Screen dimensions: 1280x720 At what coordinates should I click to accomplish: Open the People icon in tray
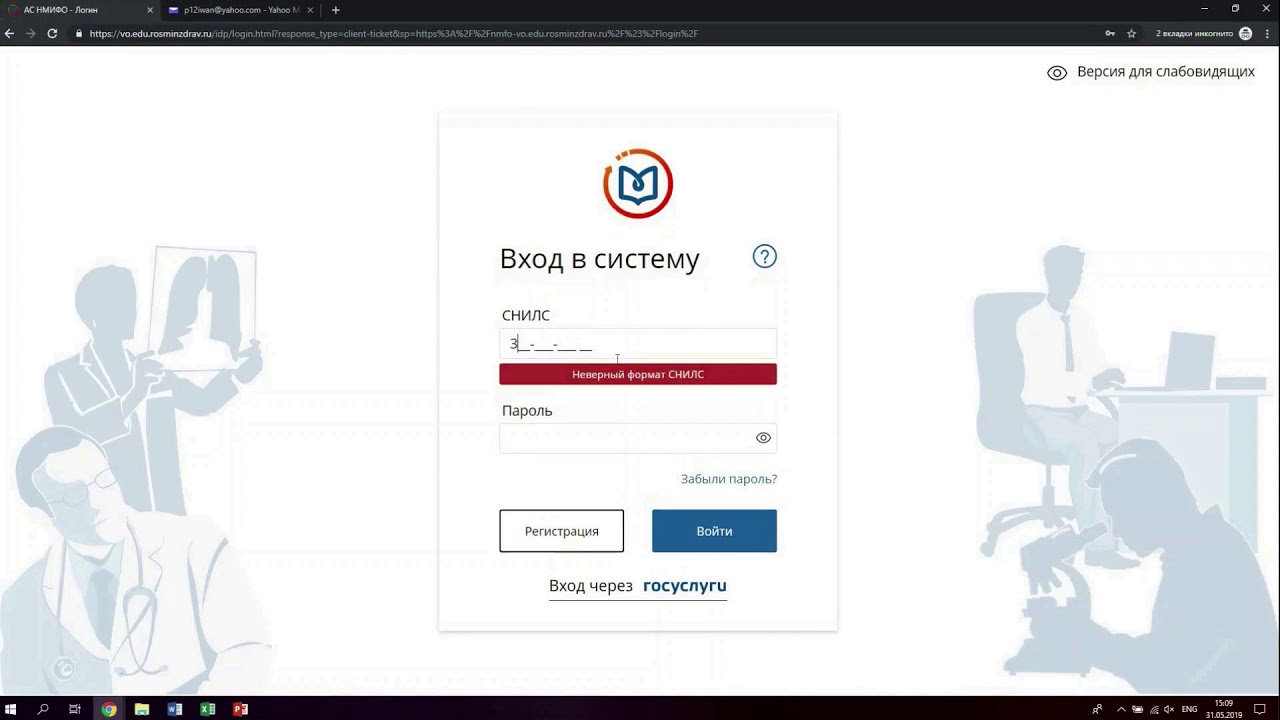[1097, 709]
